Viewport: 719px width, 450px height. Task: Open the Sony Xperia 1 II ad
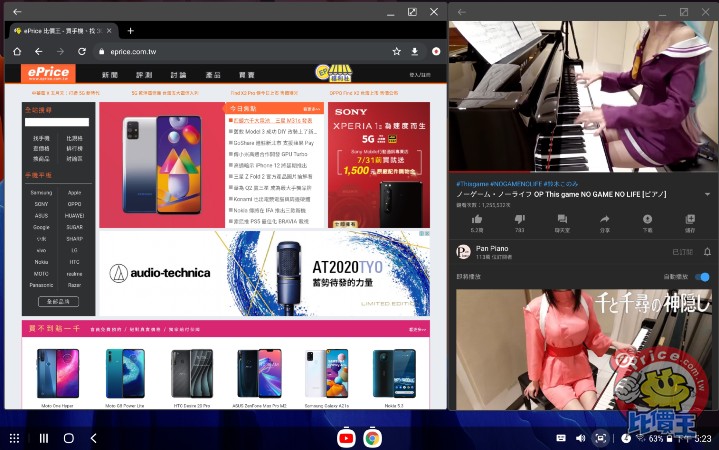(x=379, y=165)
